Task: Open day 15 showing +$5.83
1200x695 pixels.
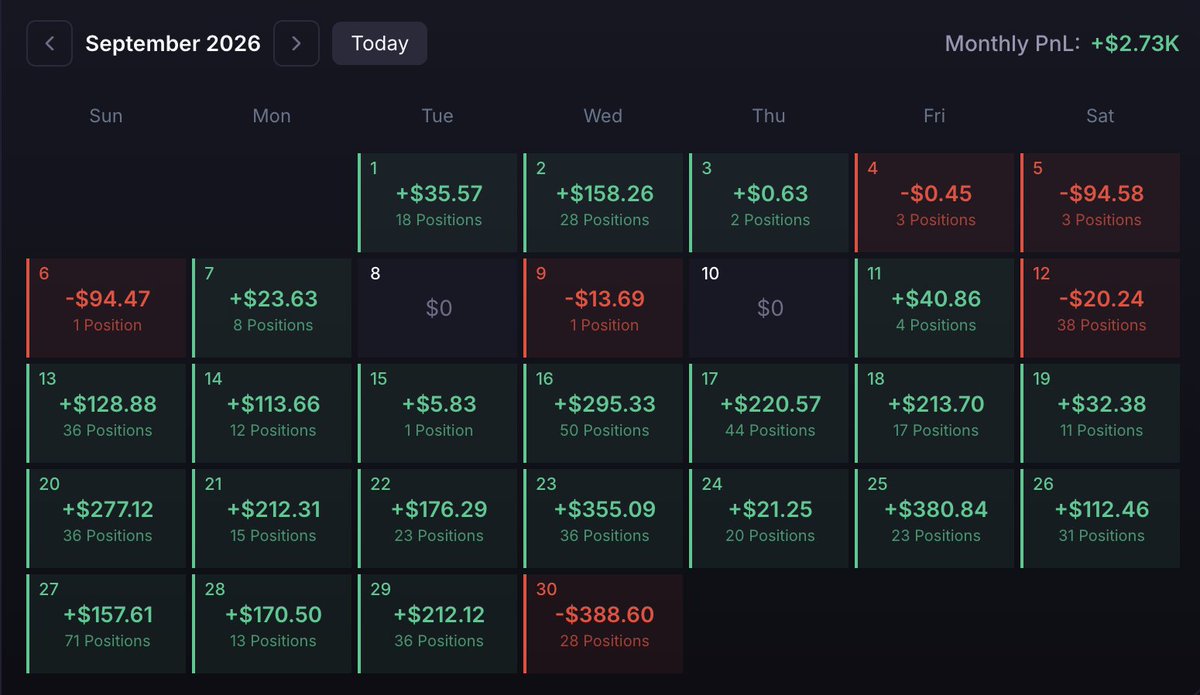Action: point(438,413)
